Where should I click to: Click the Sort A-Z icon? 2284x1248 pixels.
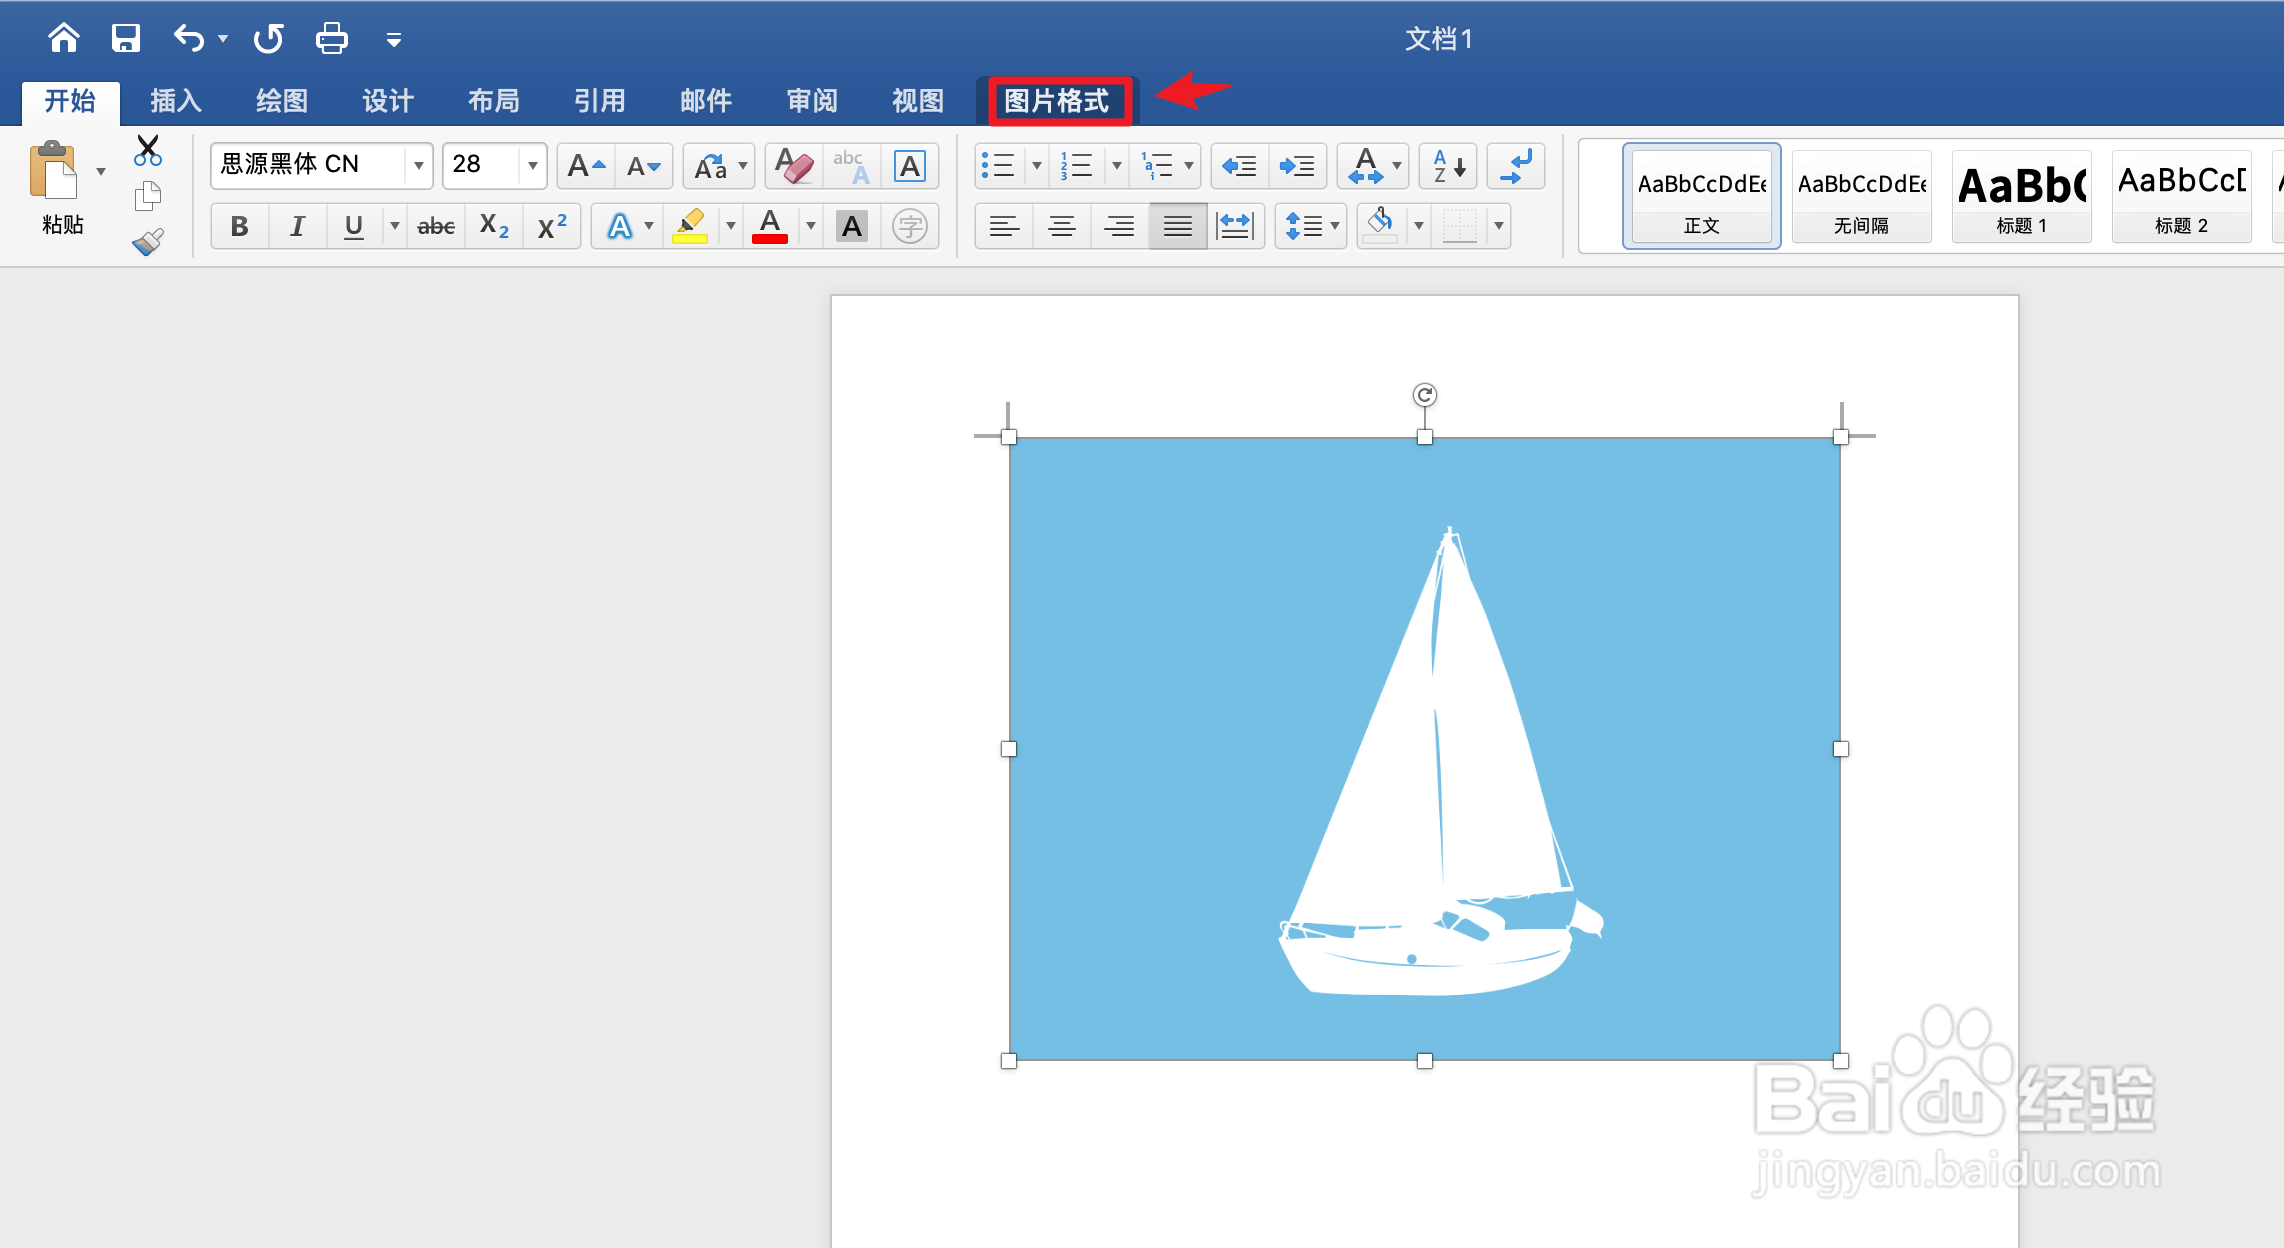[1448, 166]
